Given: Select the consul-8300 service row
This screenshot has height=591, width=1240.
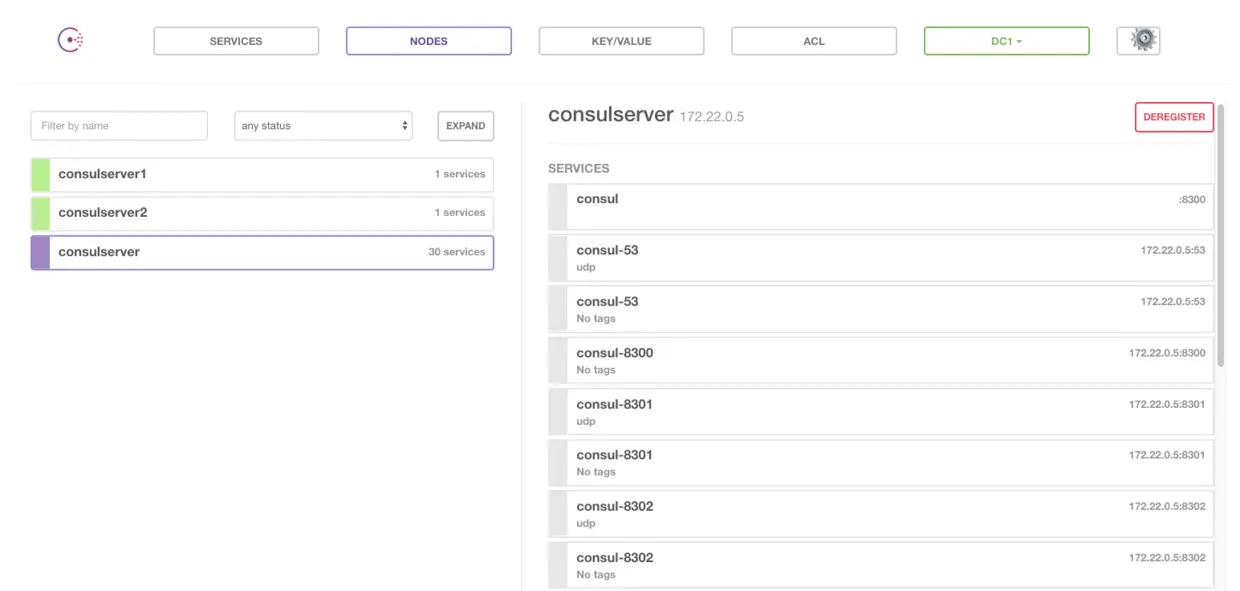Looking at the screenshot, I should [880, 360].
